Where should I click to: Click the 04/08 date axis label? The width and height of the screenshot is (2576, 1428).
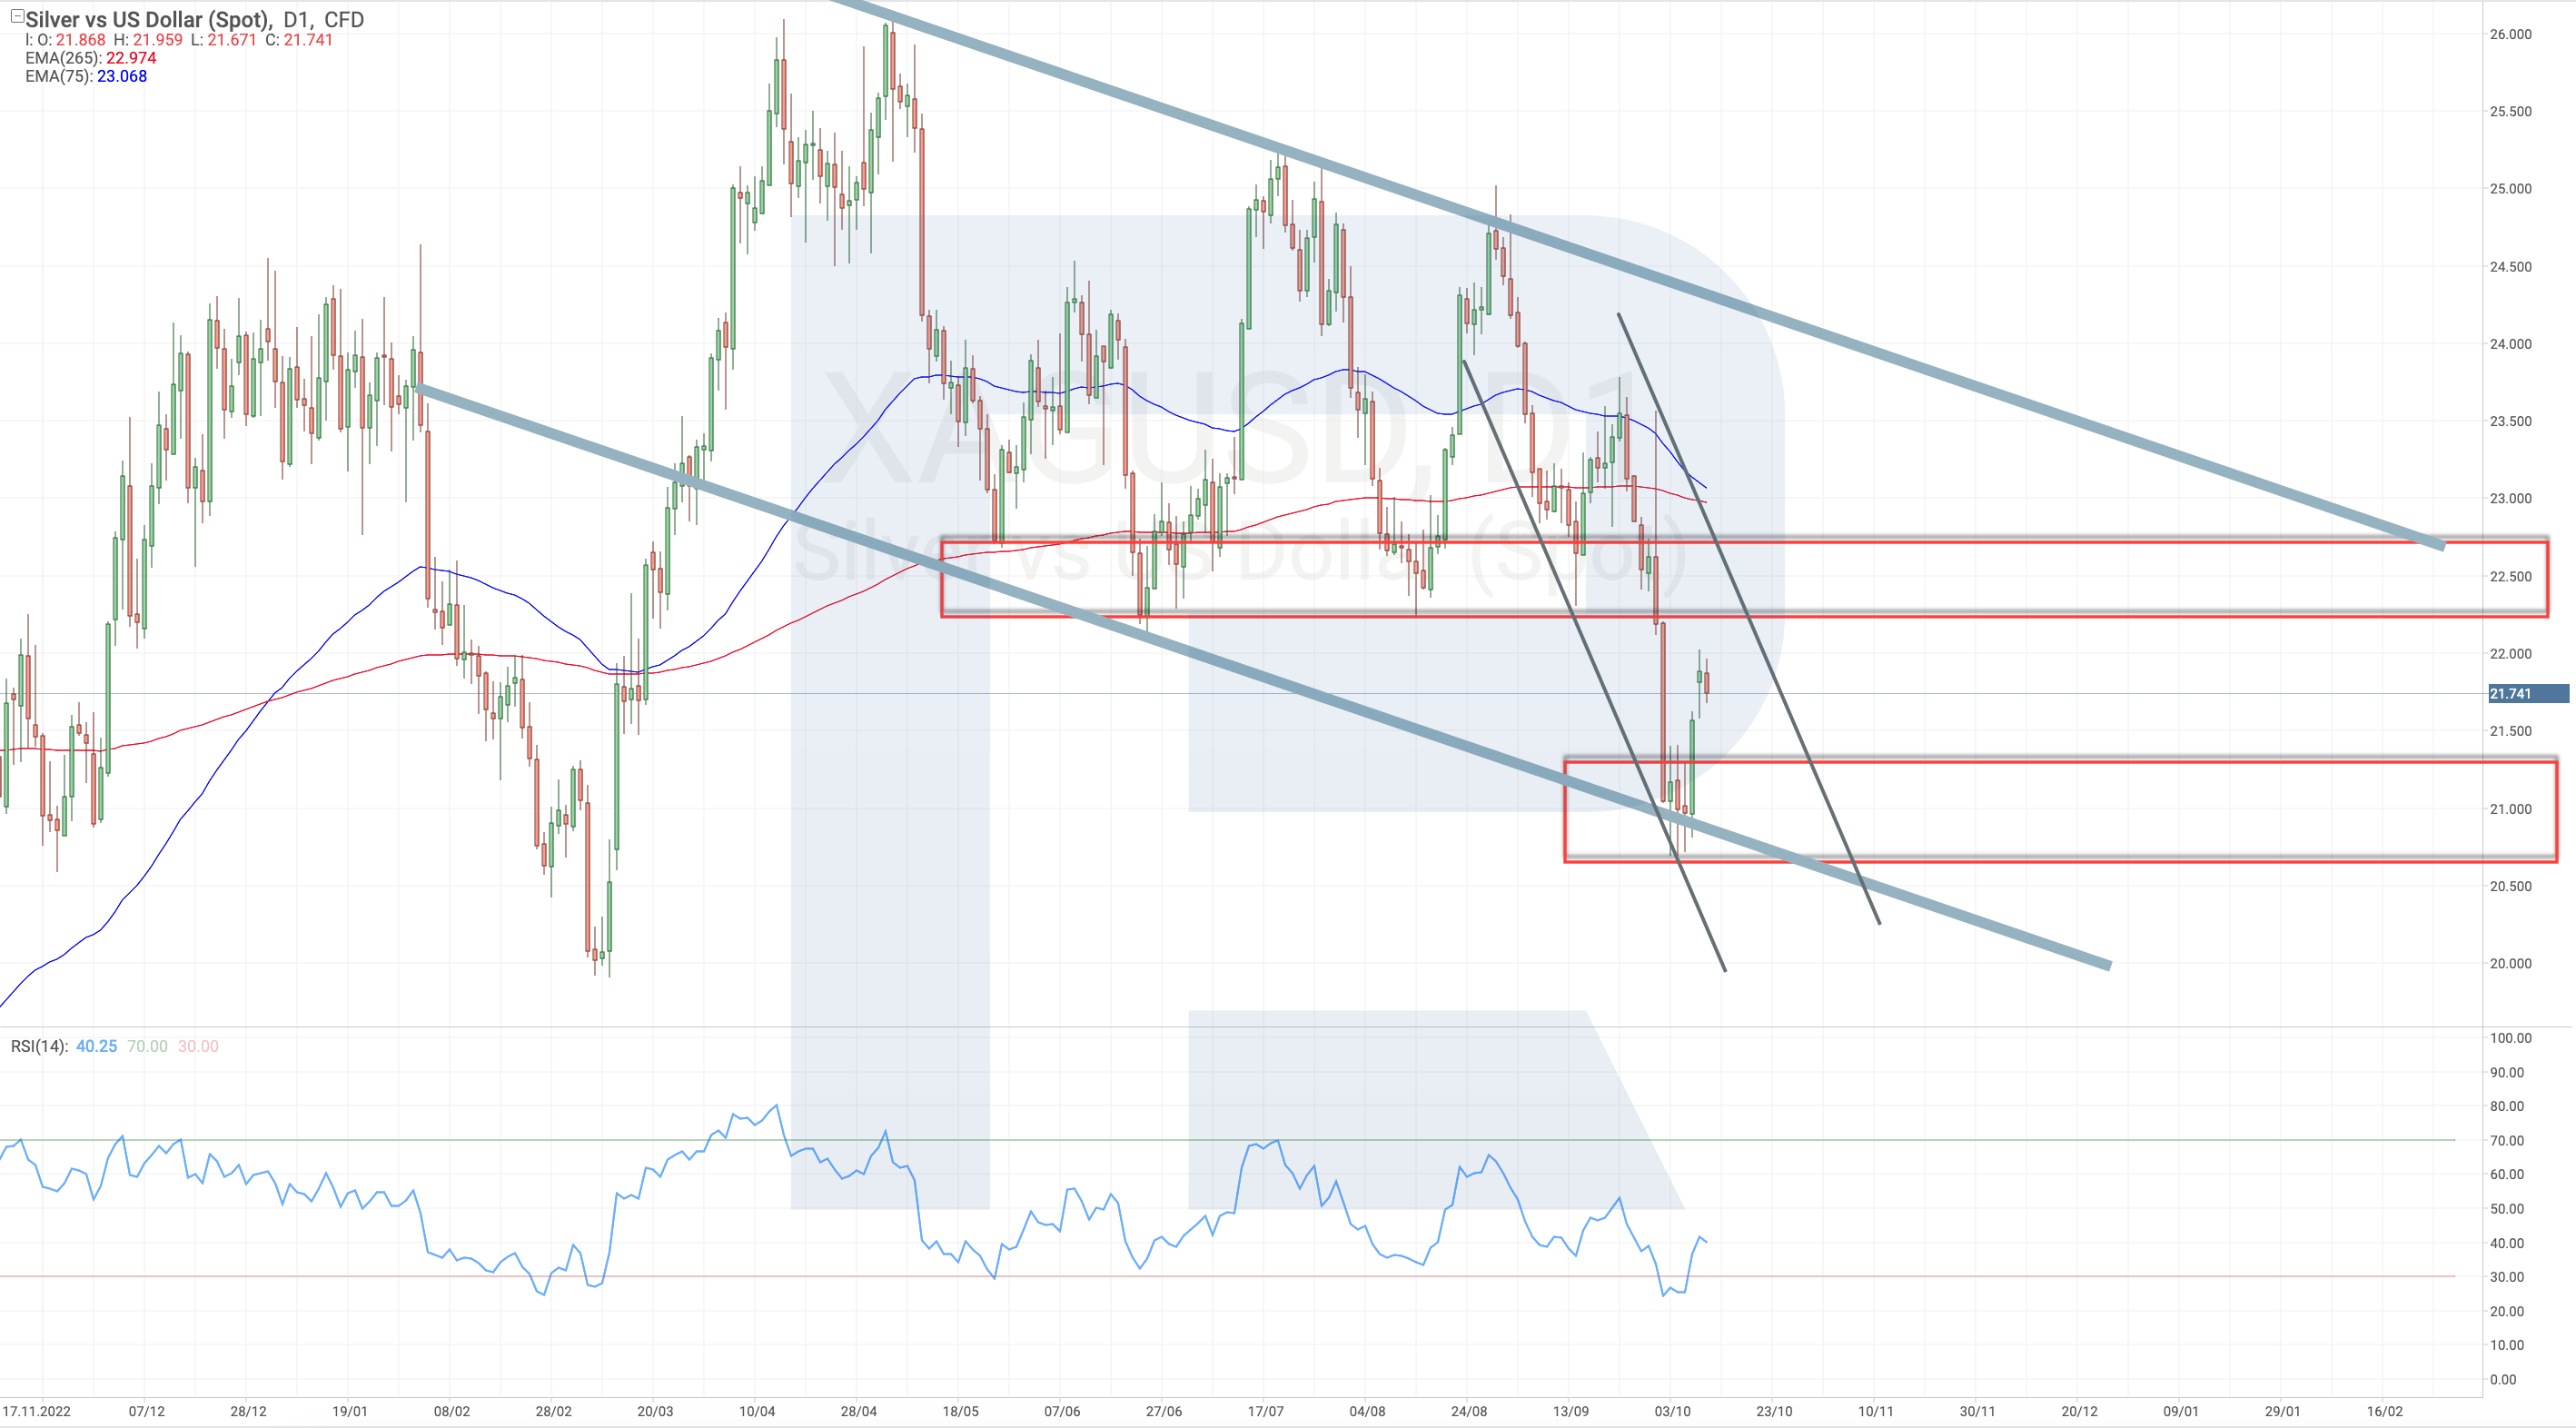pyautogui.click(x=1368, y=1412)
